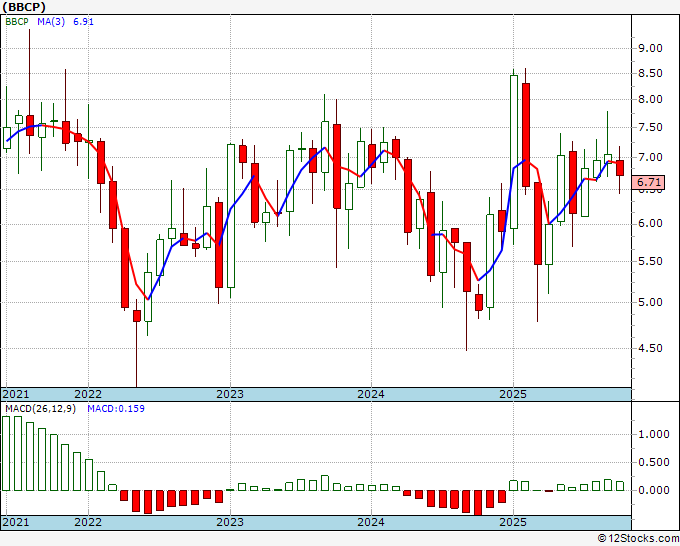Click 2025 on the MACD time axis
This screenshot has height=546, width=680.
point(513,522)
